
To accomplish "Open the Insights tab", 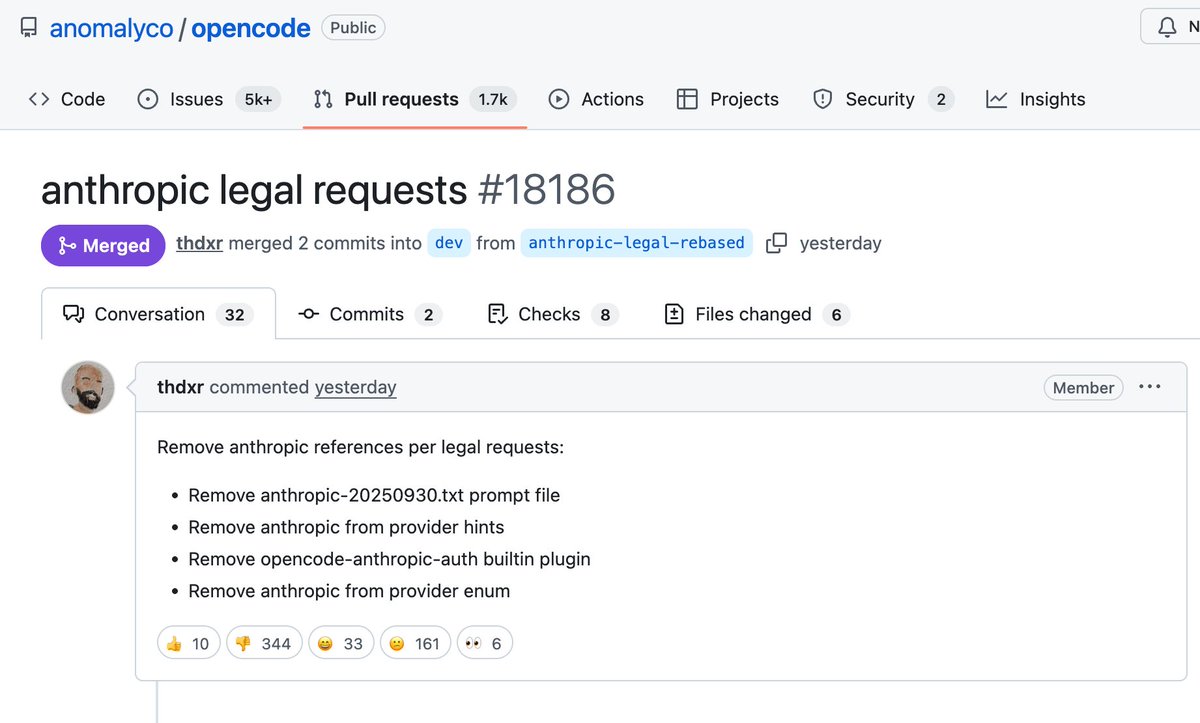I will [x=1035, y=99].
